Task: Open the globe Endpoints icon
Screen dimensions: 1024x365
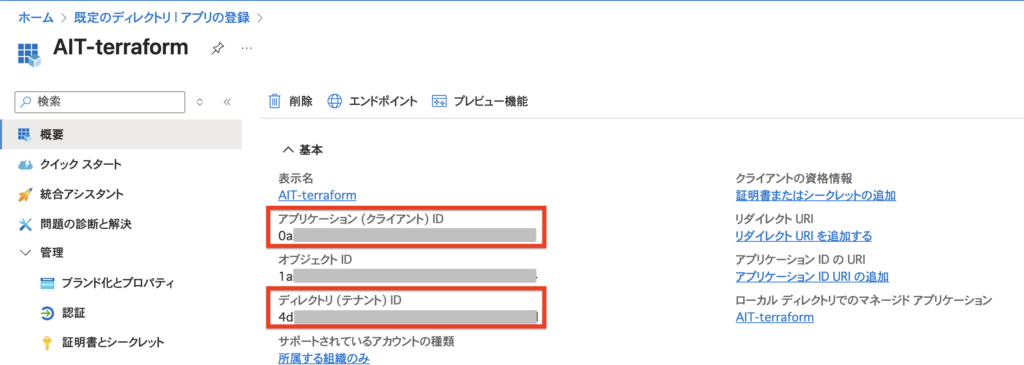Action: coord(335,101)
